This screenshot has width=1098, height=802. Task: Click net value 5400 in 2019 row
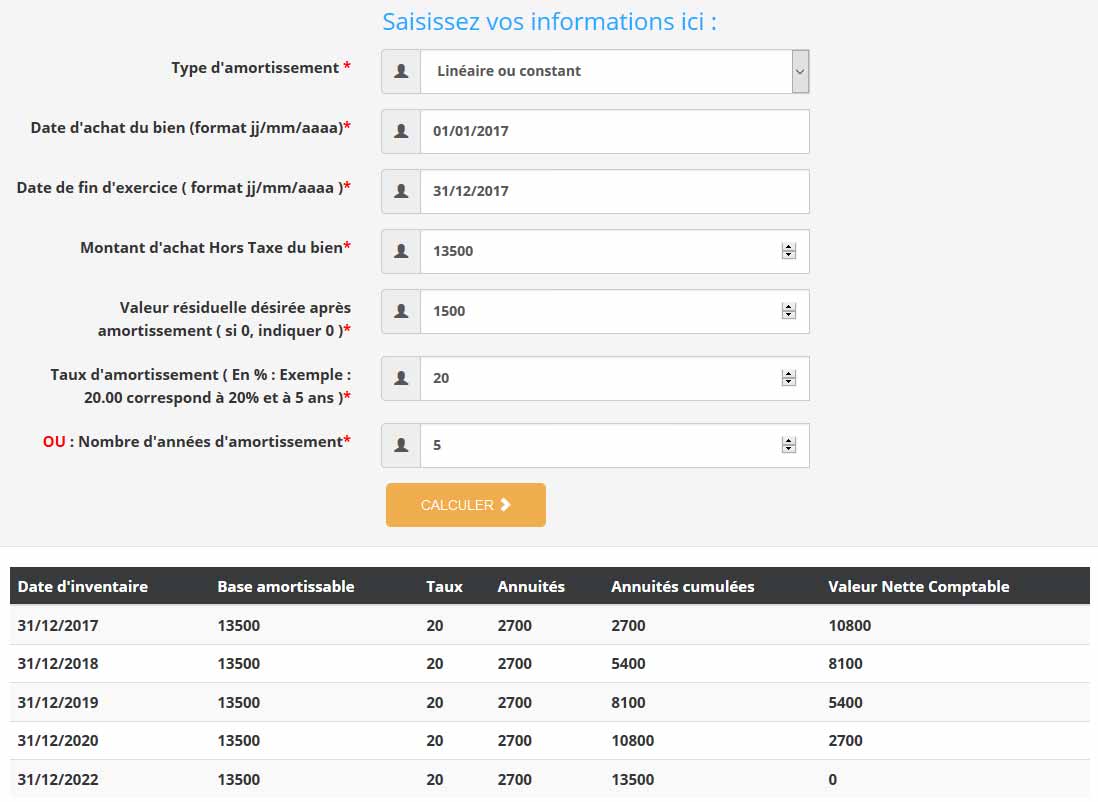point(845,703)
